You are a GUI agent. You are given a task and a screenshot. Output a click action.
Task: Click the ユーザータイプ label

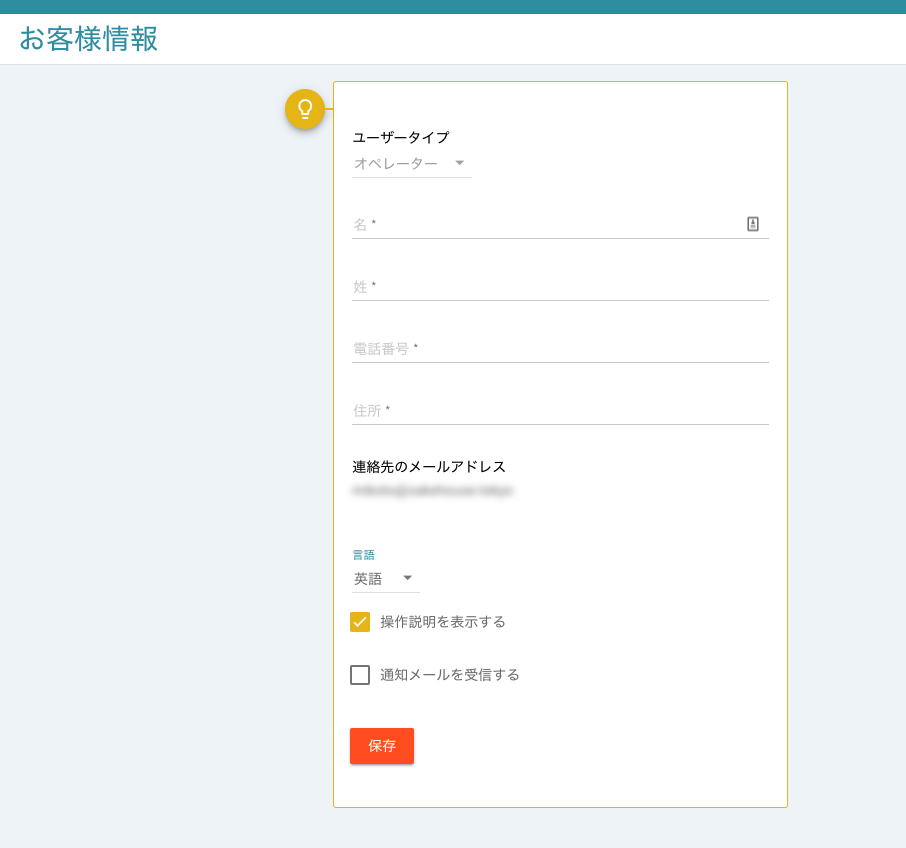tap(400, 137)
